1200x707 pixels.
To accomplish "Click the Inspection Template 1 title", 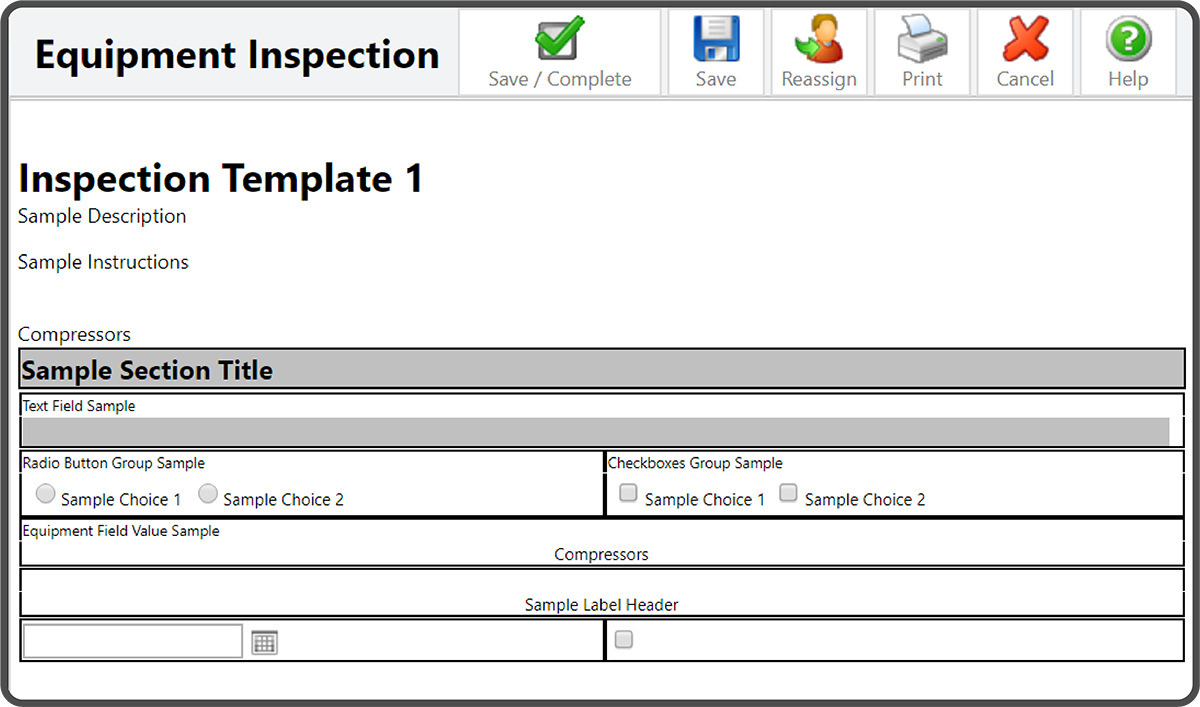I will click(x=220, y=178).
